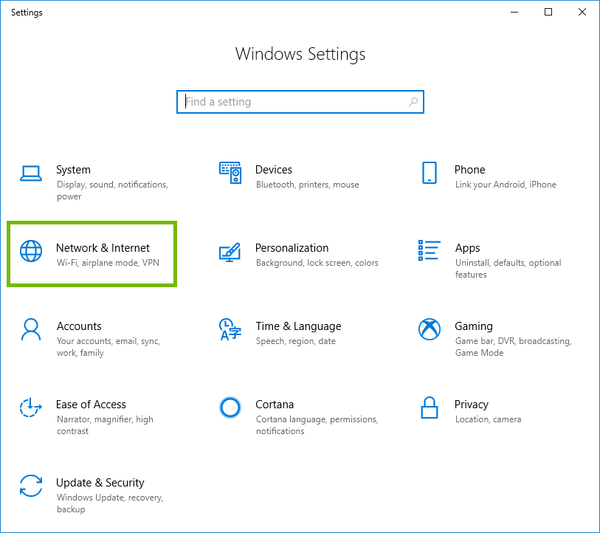Click 'Link your Android, iPhone' description

(x=505, y=185)
